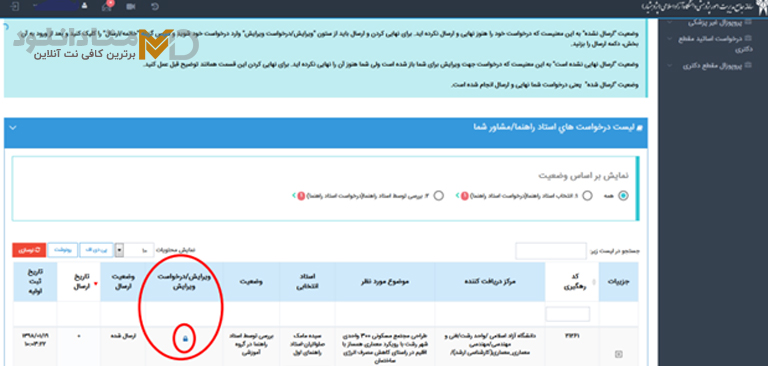Click the tracking code cell in the row
Screen dimensions: 768x366
[x=572, y=336]
